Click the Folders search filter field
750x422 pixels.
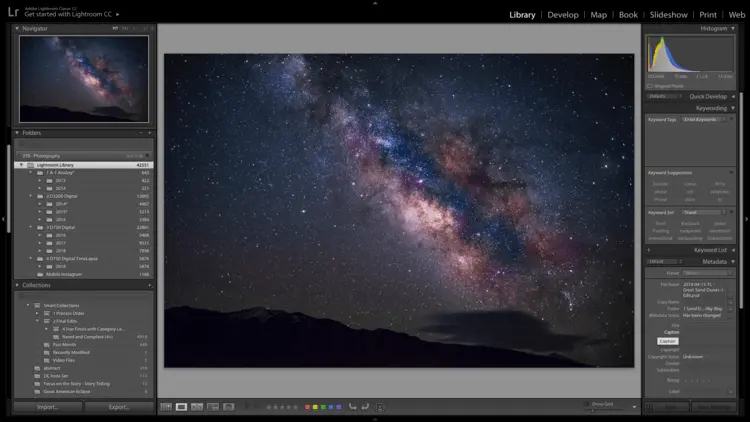pos(84,144)
